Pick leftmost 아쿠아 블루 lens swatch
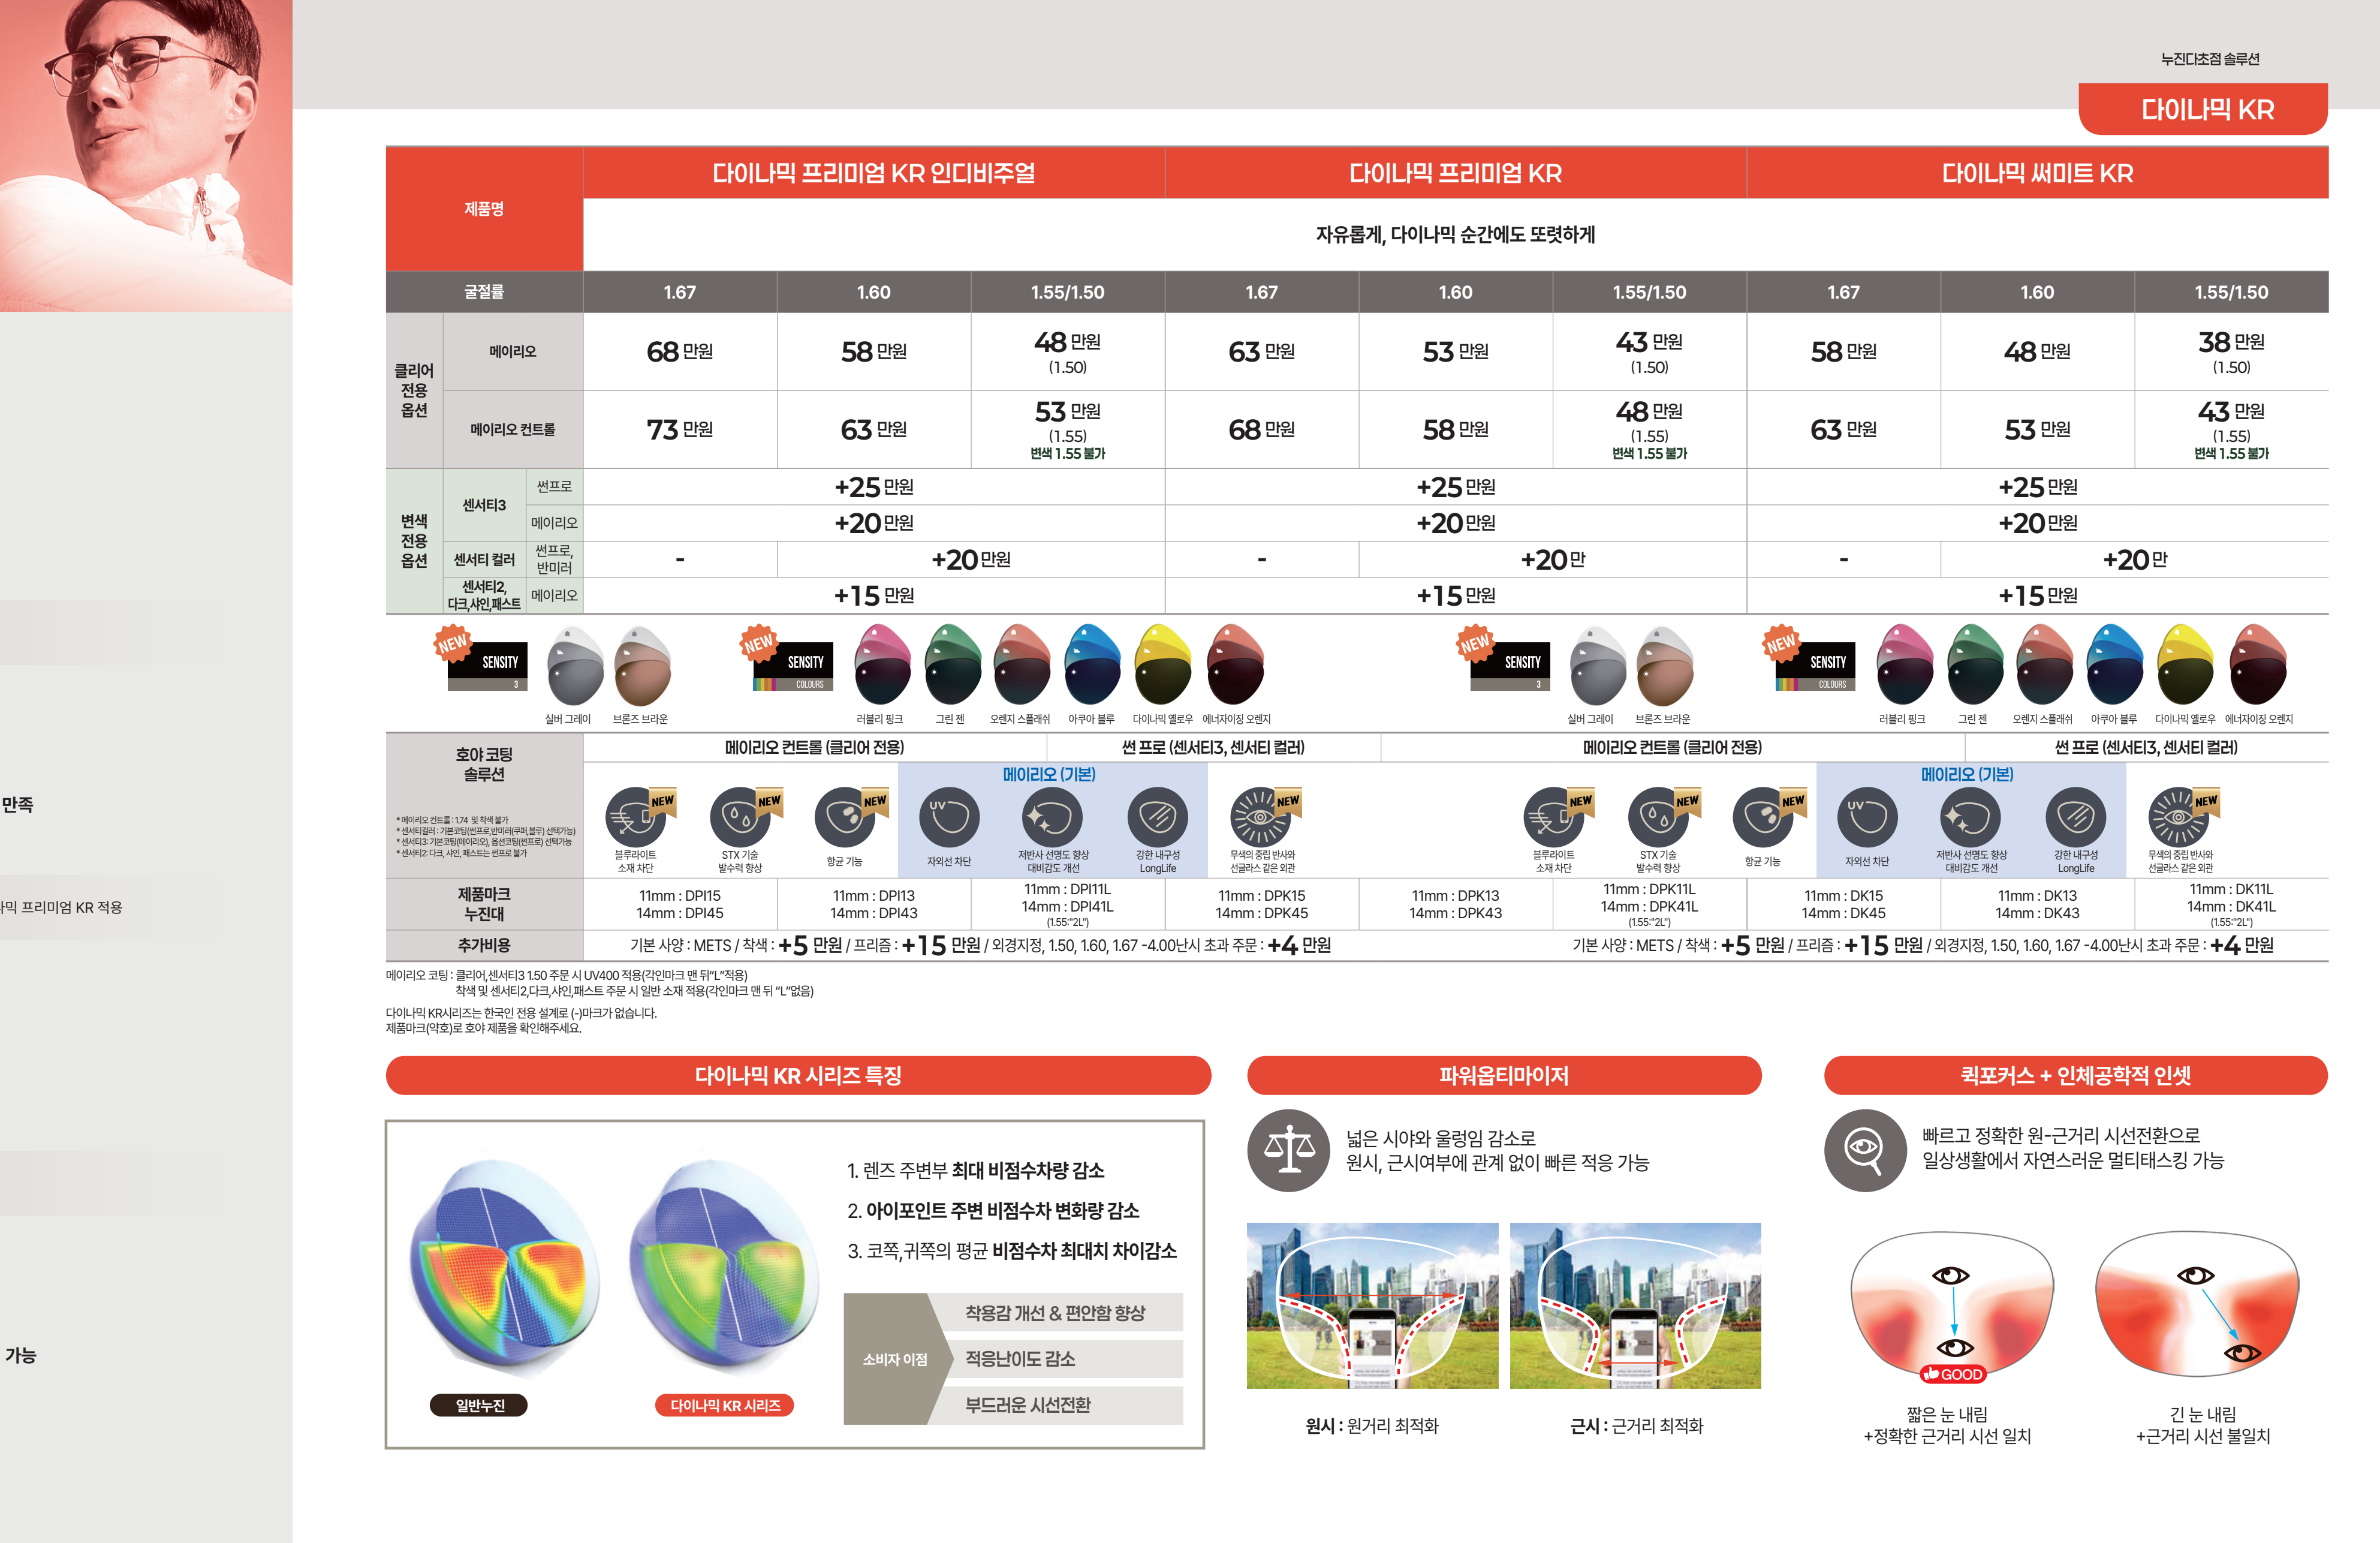Viewport: 2380px width, 1543px height. [x=1093, y=664]
